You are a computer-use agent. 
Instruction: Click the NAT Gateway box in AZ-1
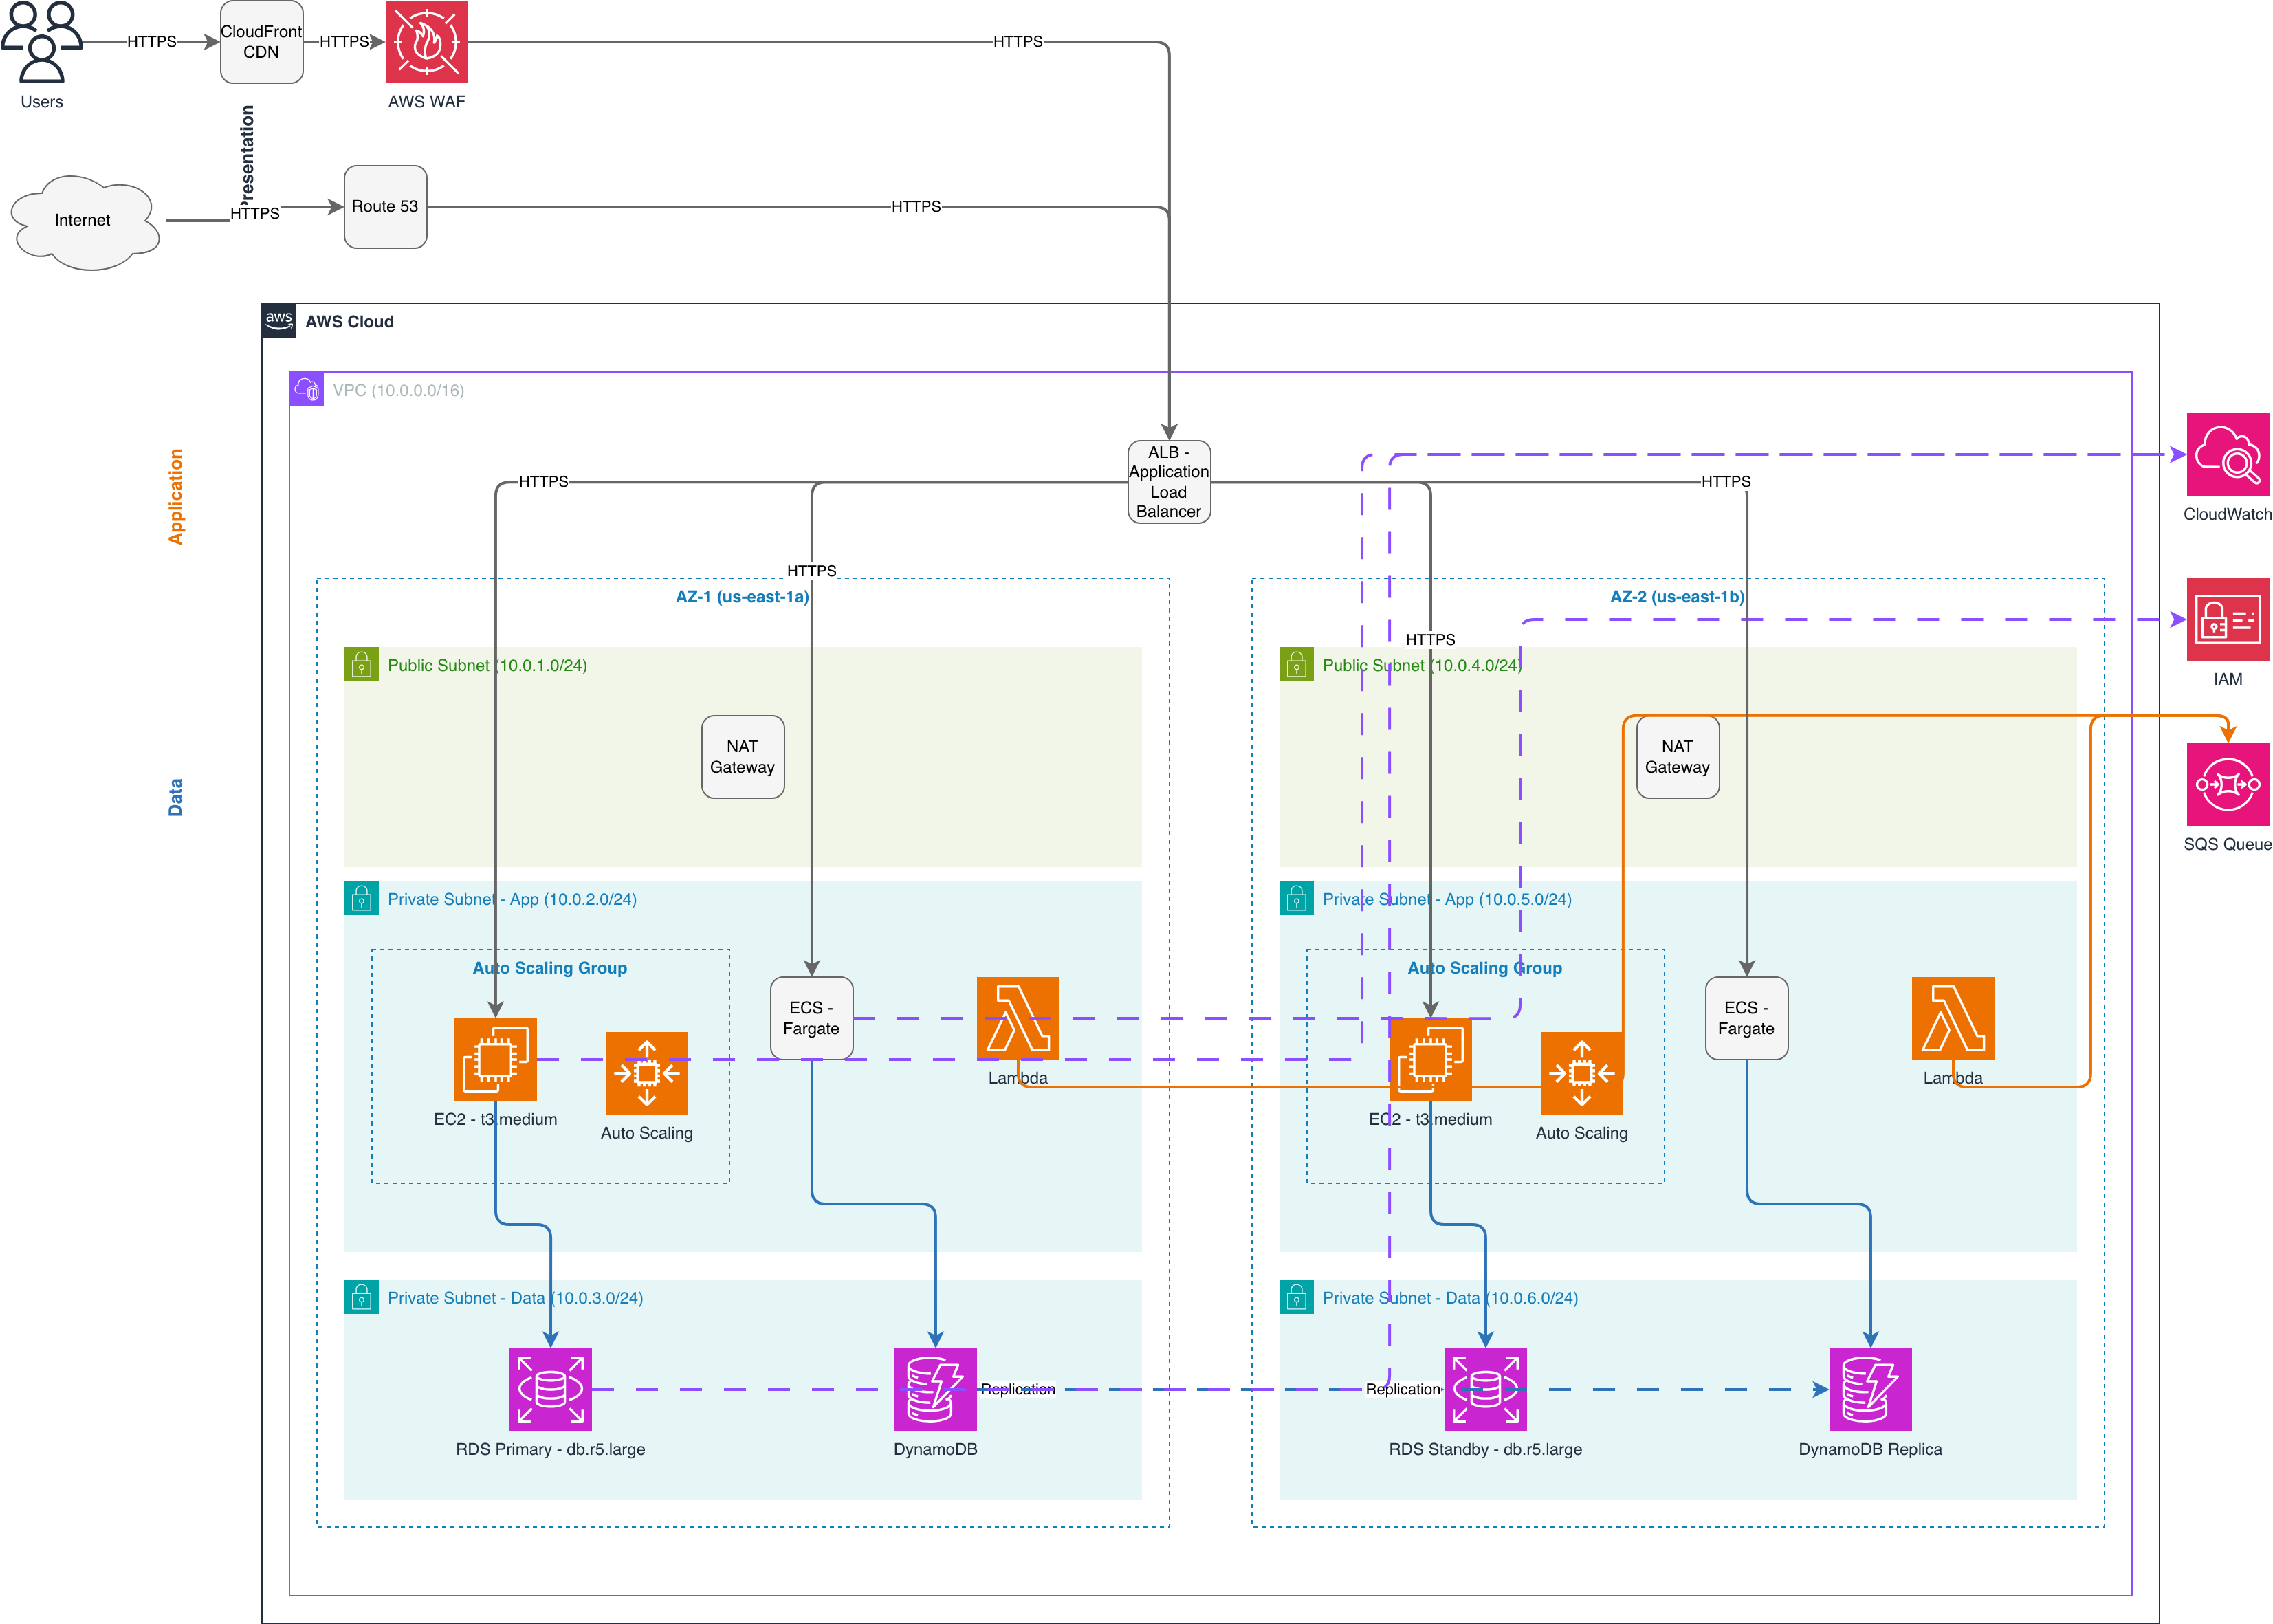[x=743, y=757]
